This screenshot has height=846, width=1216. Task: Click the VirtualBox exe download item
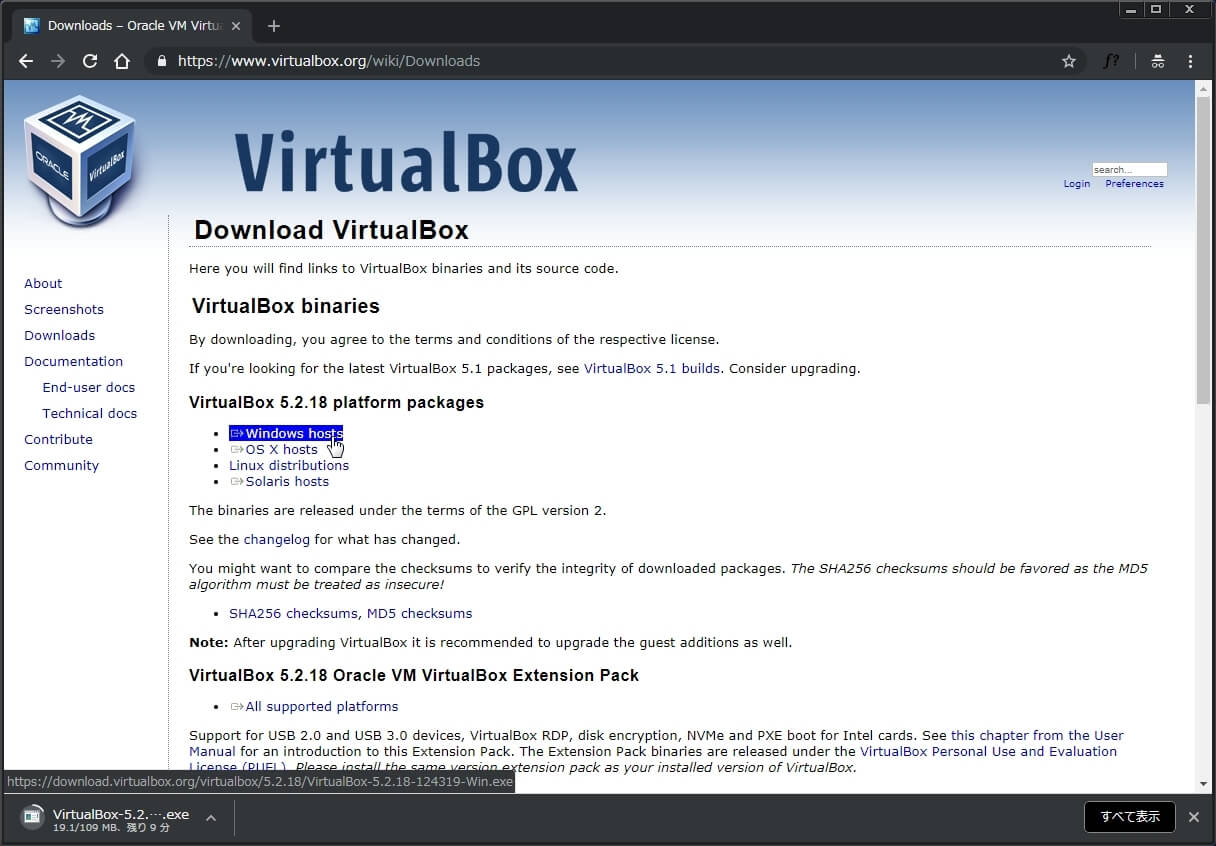(110, 818)
